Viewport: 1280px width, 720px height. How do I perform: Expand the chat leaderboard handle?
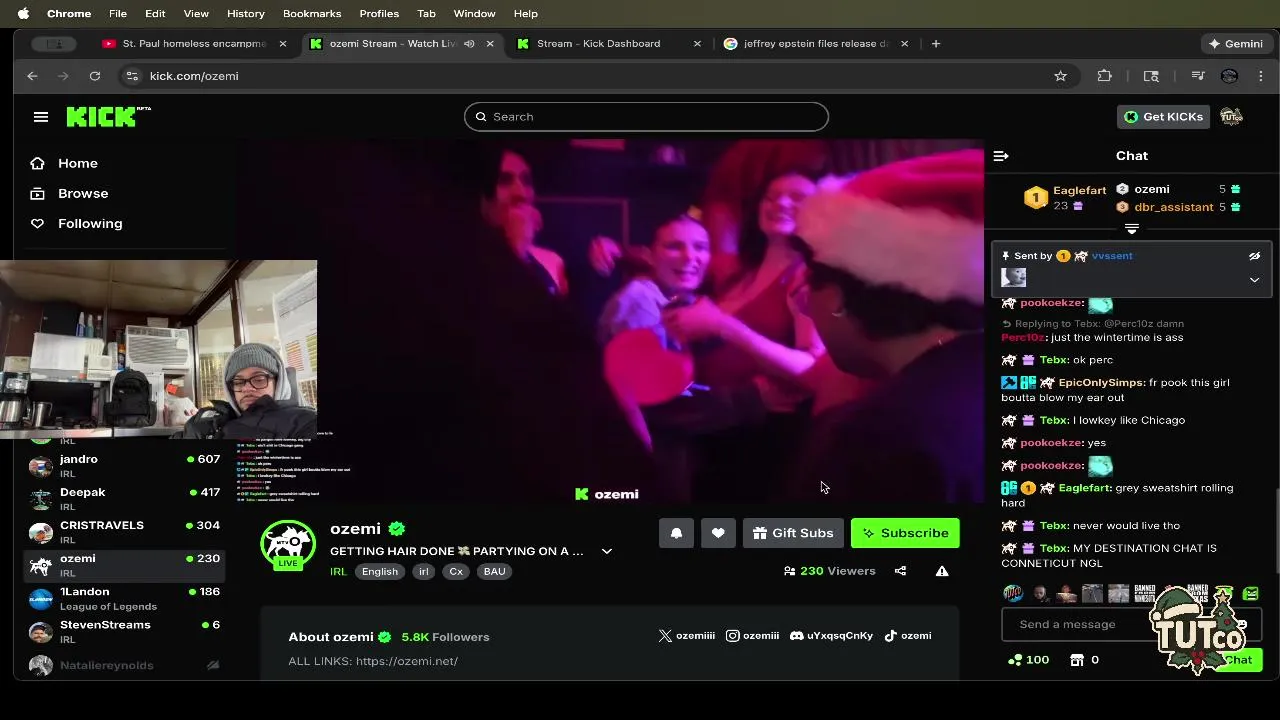[x=1132, y=229]
